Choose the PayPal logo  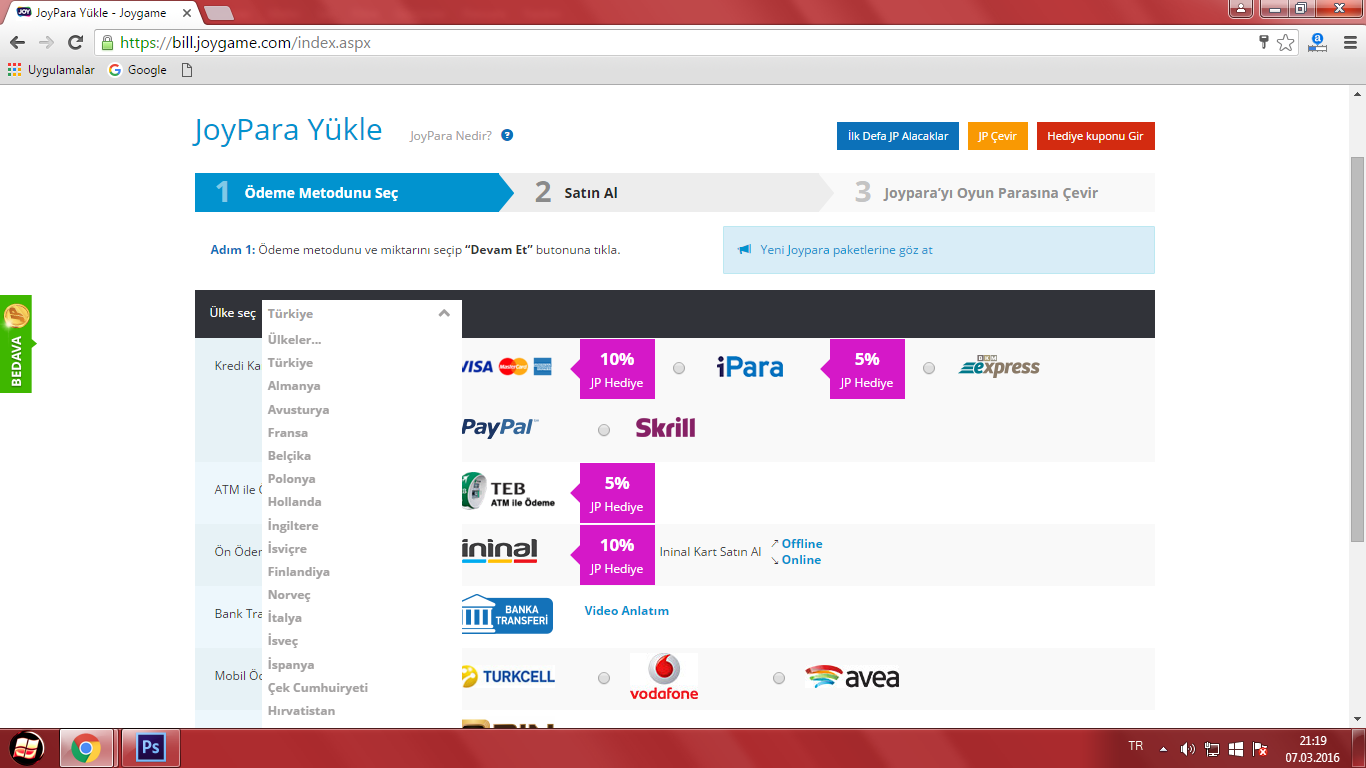[500, 428]
